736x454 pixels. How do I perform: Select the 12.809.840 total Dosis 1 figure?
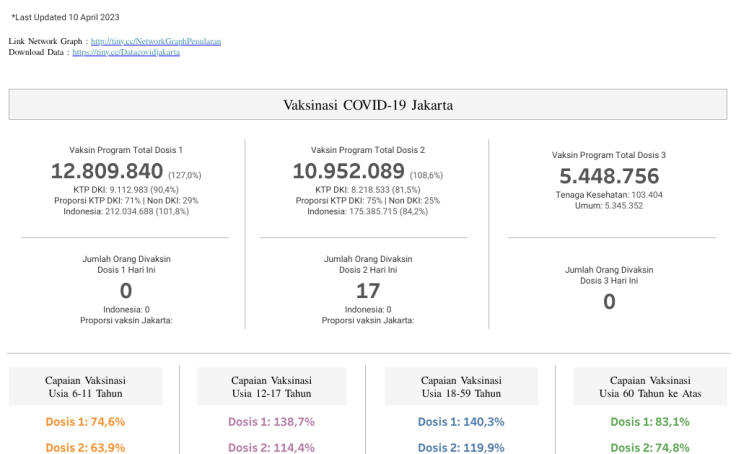coord(107,171)
